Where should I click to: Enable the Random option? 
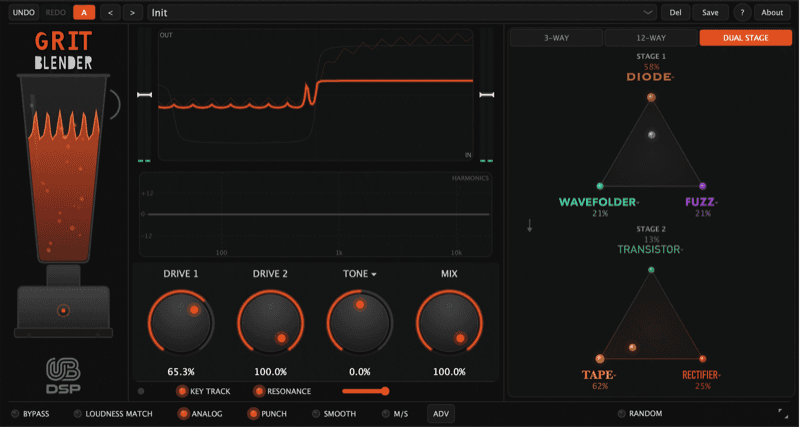point(640,414)
